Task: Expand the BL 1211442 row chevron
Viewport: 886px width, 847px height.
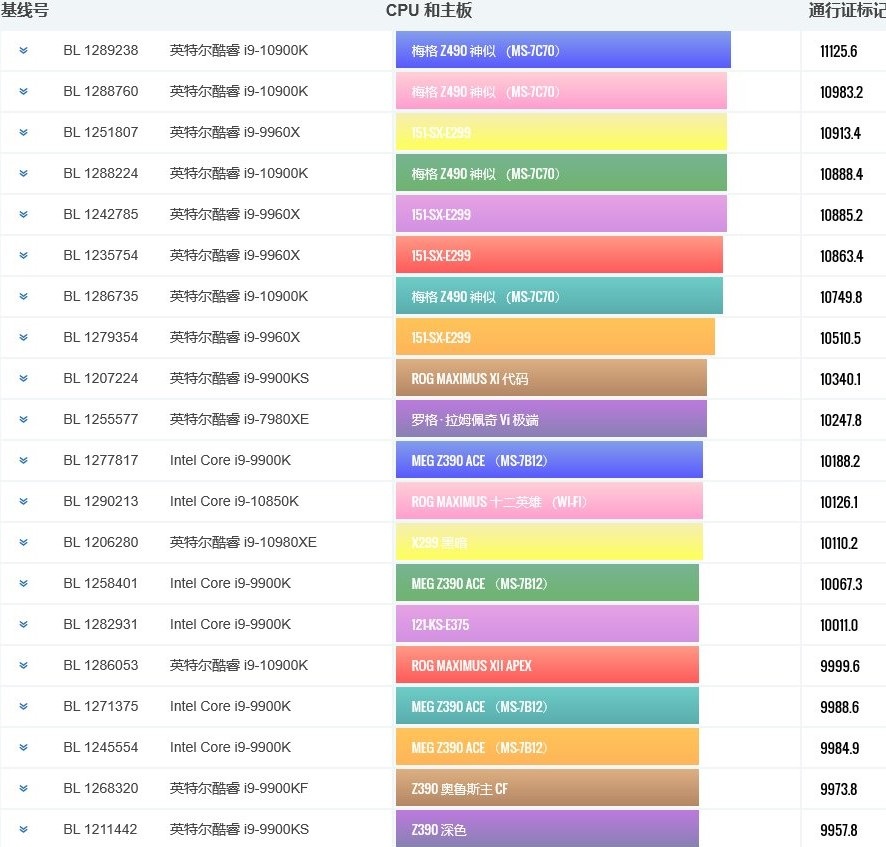Action: [x=23, y=829]
